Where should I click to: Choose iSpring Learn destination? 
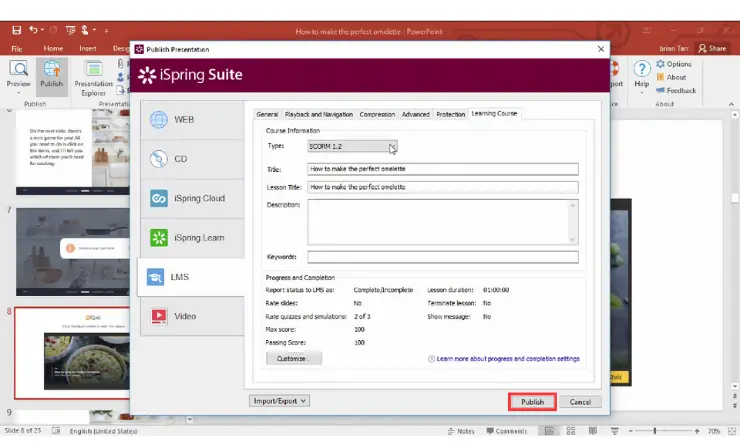click(x=193, y=238)
